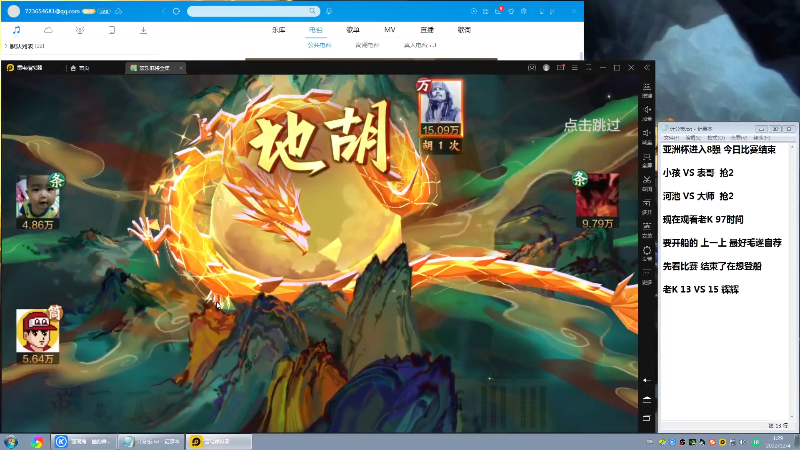Open the Notepad 格式 menu
The width and height of the screenshot is (800, 450).
pyautogui.click(x=715, y=138)
